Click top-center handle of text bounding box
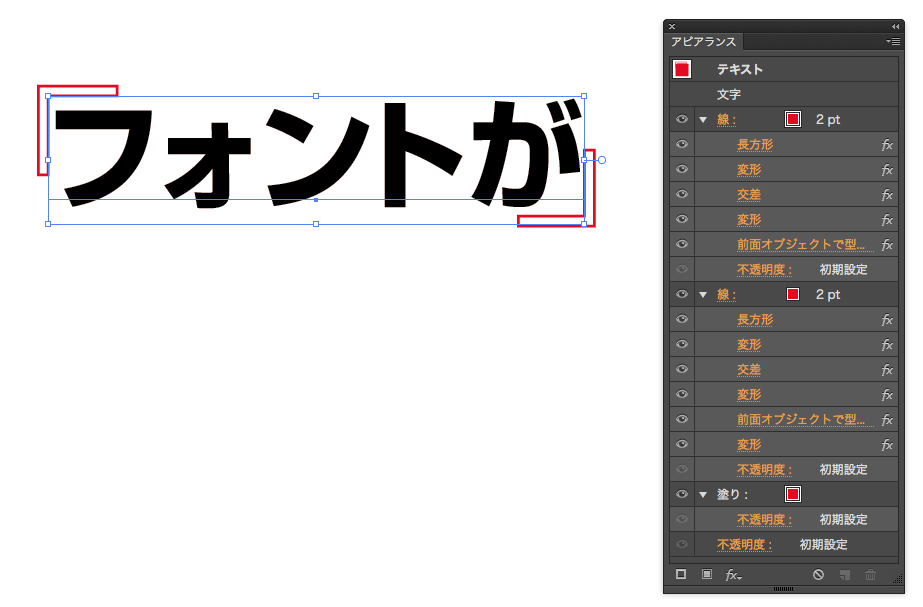This screenshot has height=607, width=923. tap(316, 96)
